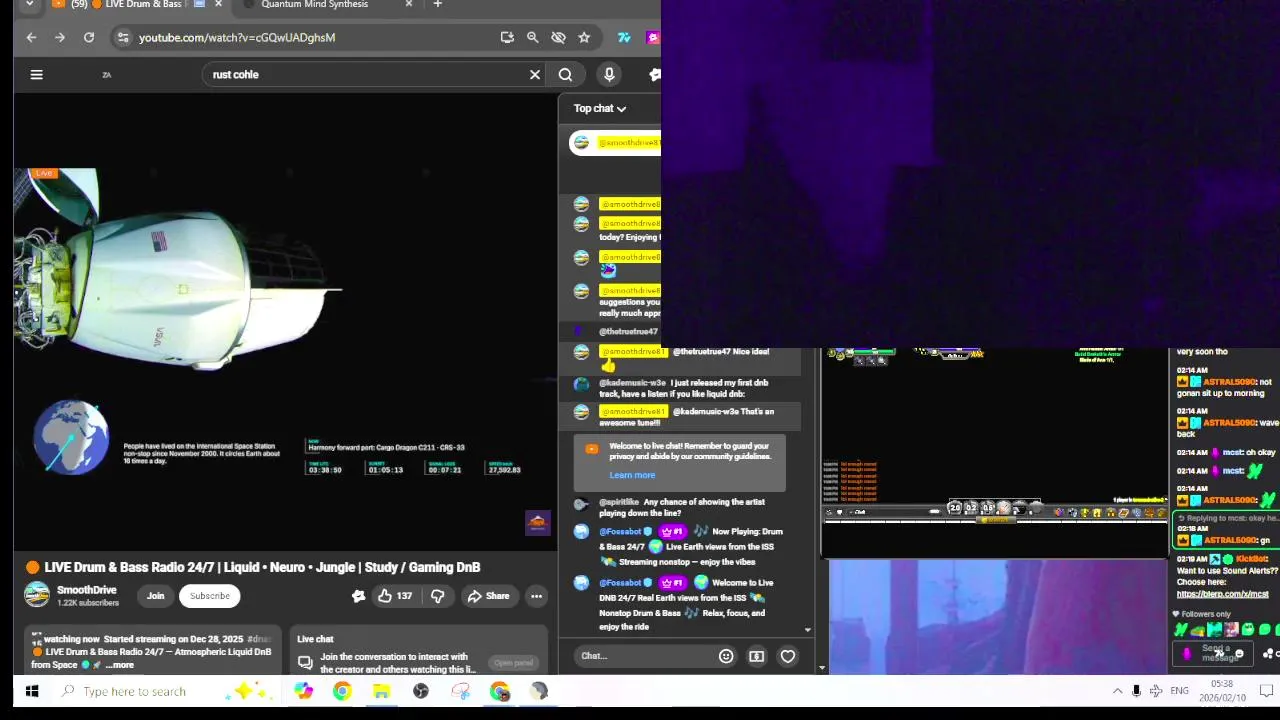Open Copilot from the taskbar
The width and height of the screenshot is (1280, 720).
pos(303,691)
